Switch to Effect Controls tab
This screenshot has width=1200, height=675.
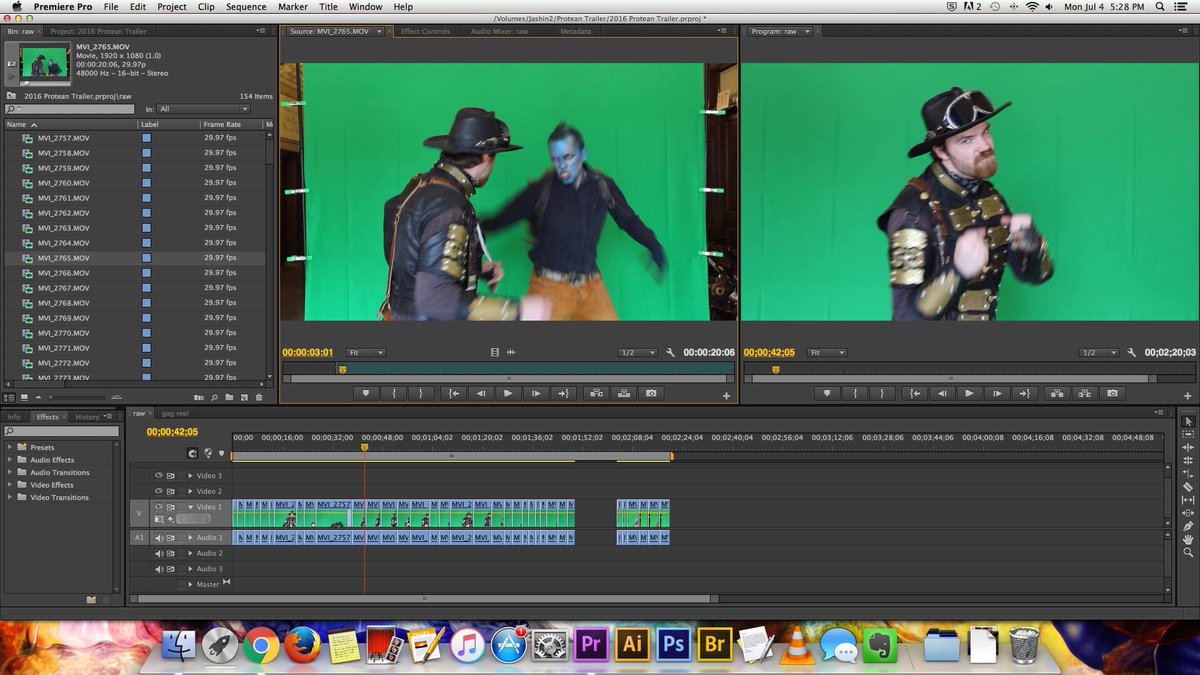click(425, 31)
